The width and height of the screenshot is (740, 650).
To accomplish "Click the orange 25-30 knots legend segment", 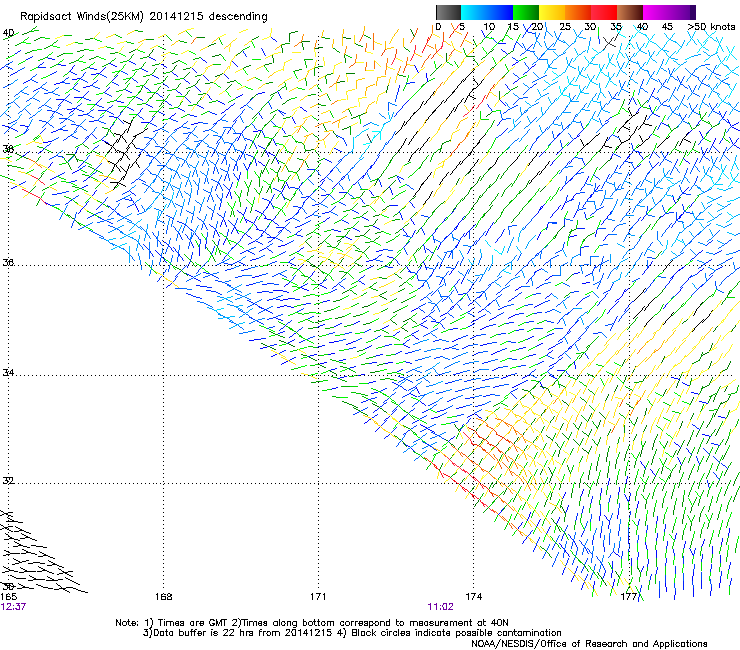I will coord(578,12).
